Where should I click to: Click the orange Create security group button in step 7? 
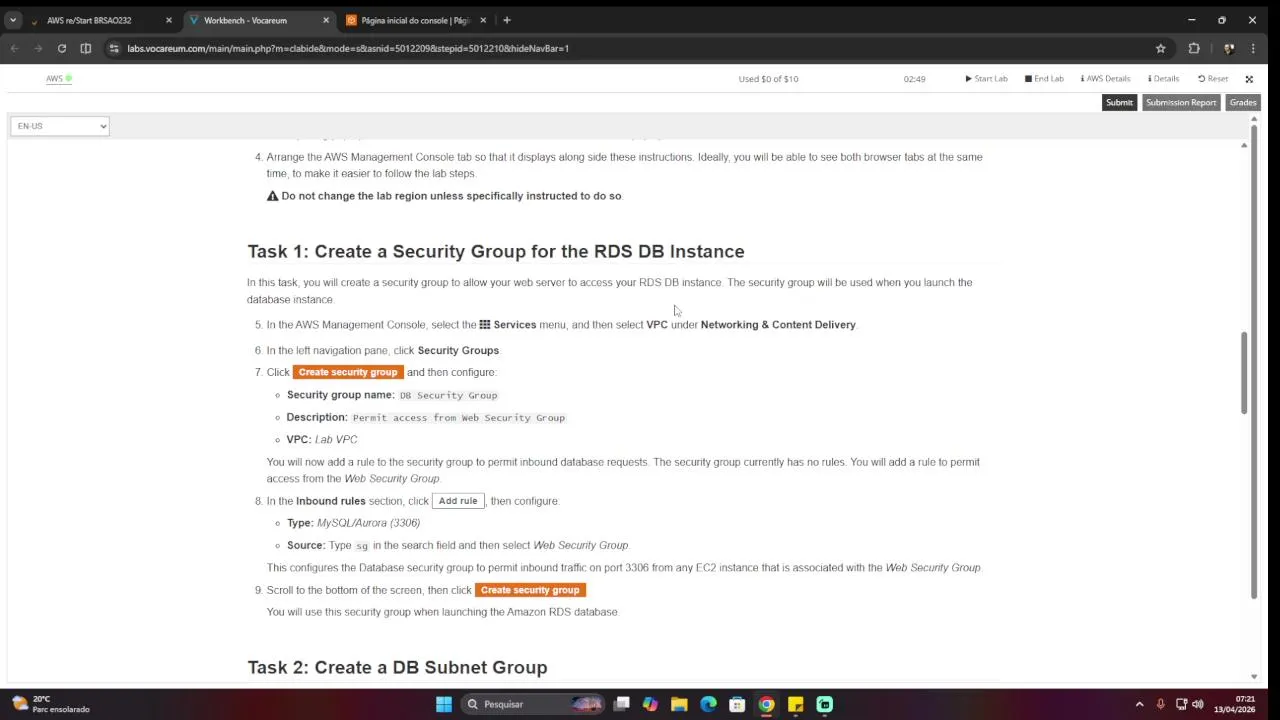[x=348, y=372]
